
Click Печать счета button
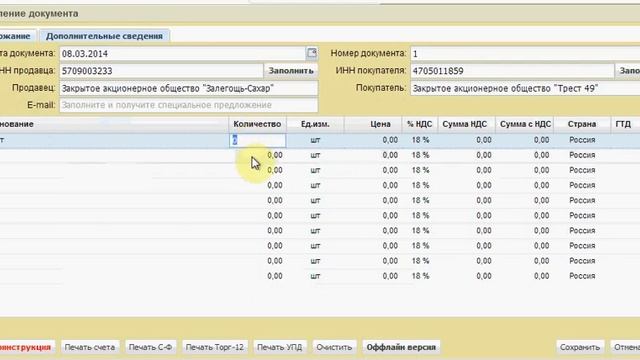tap(90, 347)
